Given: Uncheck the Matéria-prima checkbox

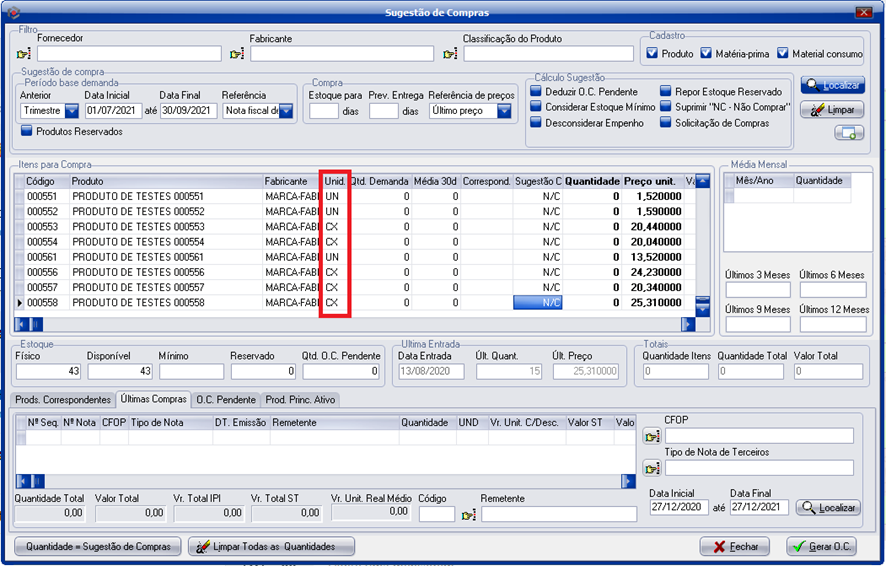Looking at the screenshot, I should (707, 53).
